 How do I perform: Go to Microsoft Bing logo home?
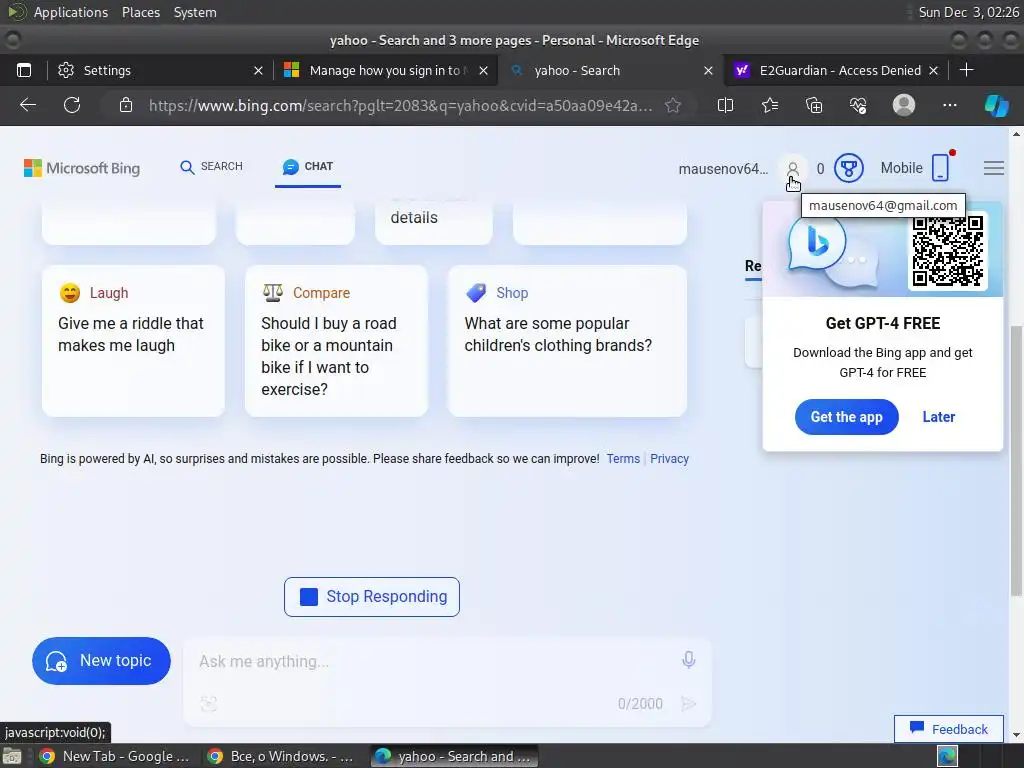(x=82, y=168)
